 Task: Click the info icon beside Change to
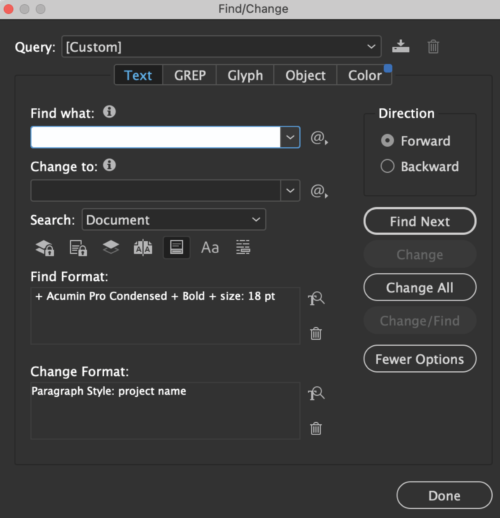click(x=109, y=165)
